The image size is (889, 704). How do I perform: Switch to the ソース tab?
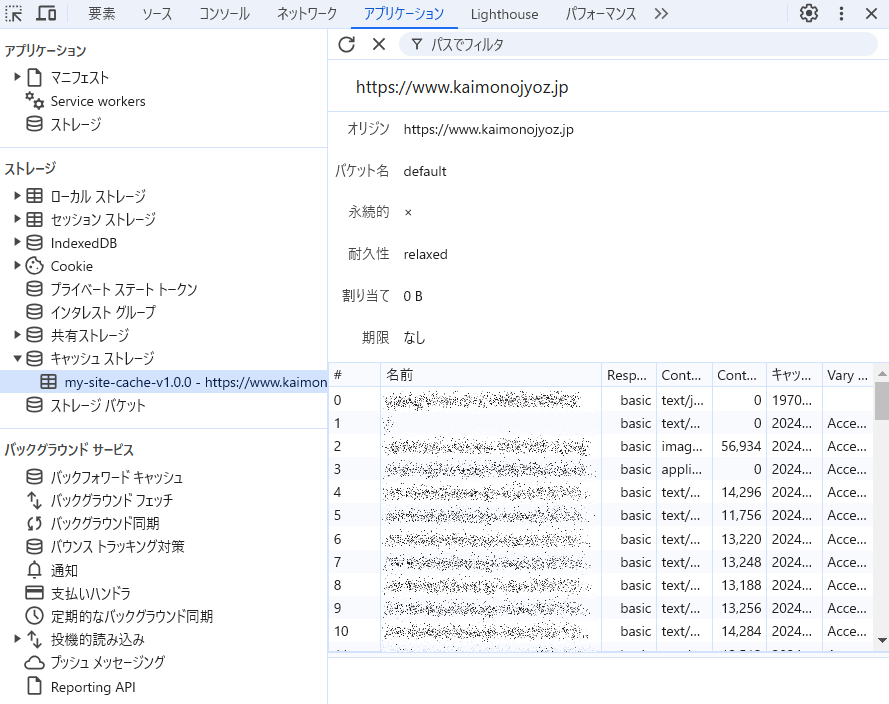pos(157,14)
